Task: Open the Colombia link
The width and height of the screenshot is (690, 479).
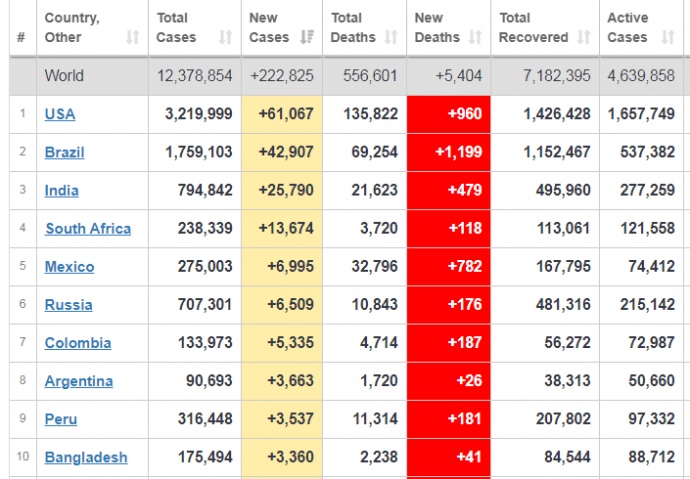Action: tap(78, 343)
